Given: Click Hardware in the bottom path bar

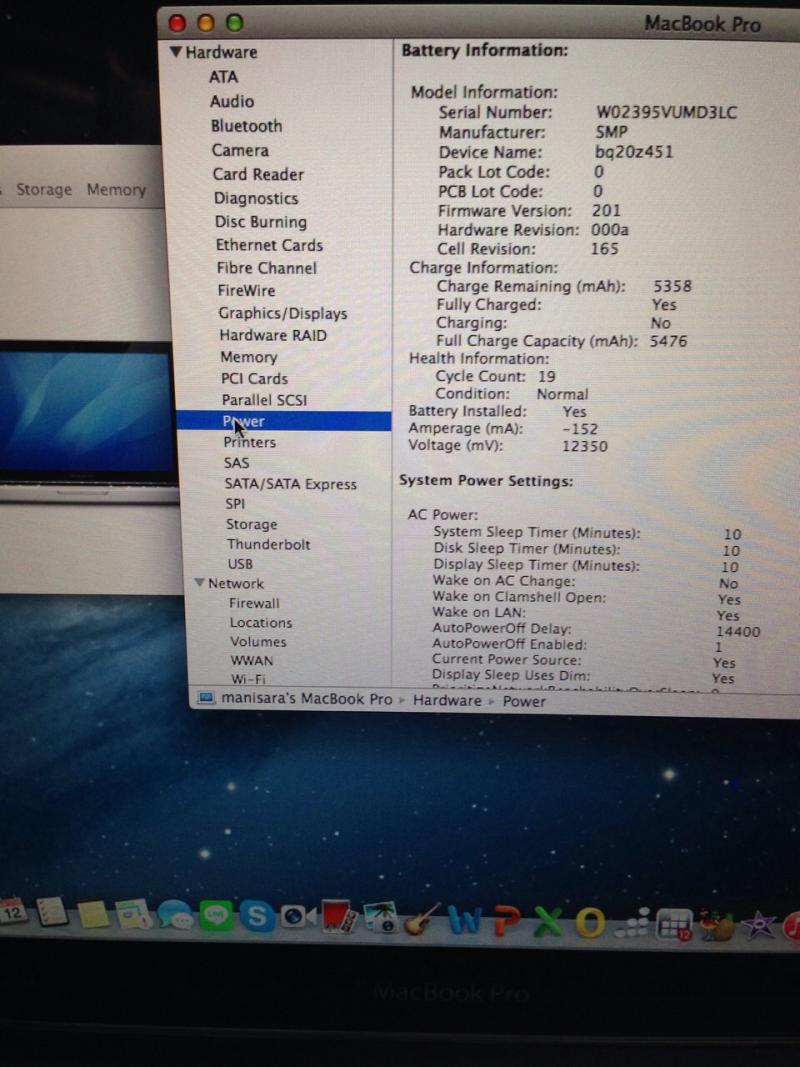Looking at the screenshot, I should click(447, 700).
